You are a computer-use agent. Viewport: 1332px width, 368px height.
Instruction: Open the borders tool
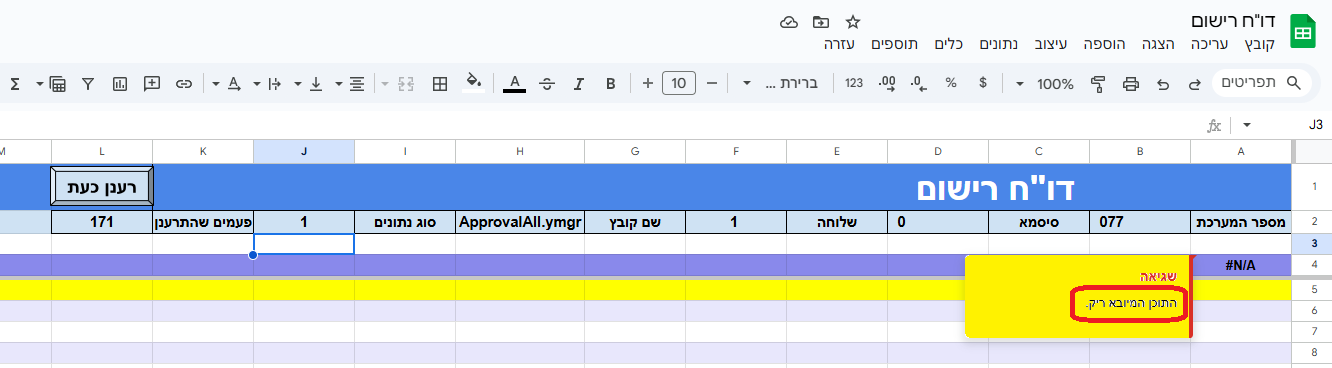[439, 83]
